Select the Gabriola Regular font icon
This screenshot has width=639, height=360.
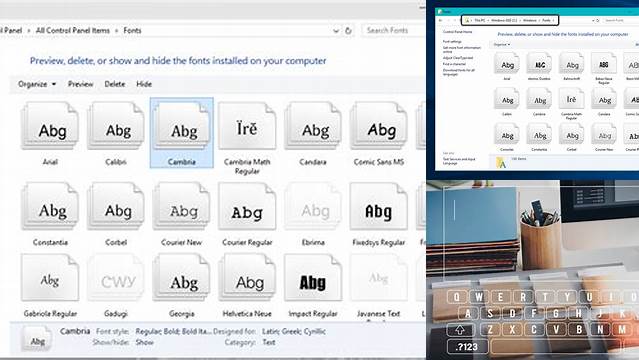pos(50,278)
